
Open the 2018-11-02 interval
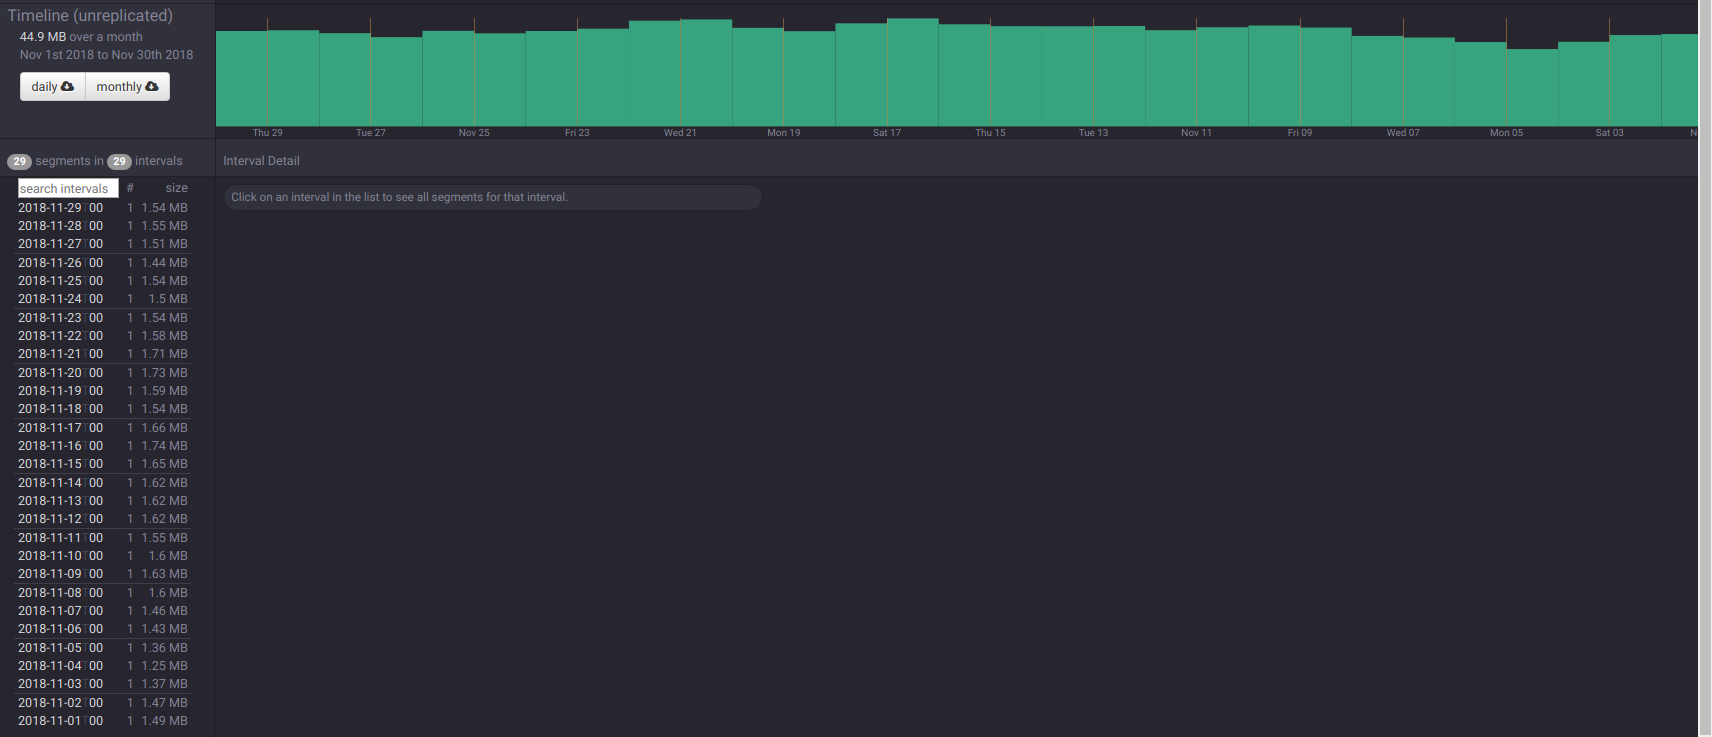103,703
